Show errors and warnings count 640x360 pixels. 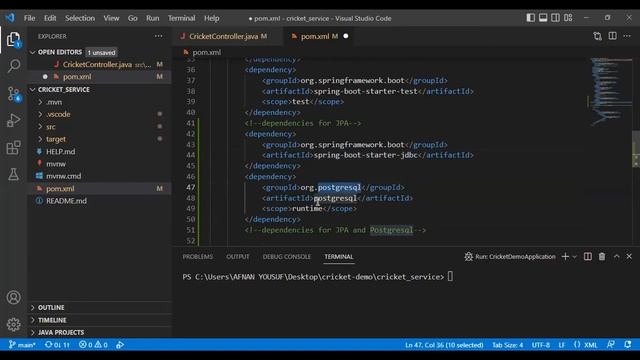point(93,345)
